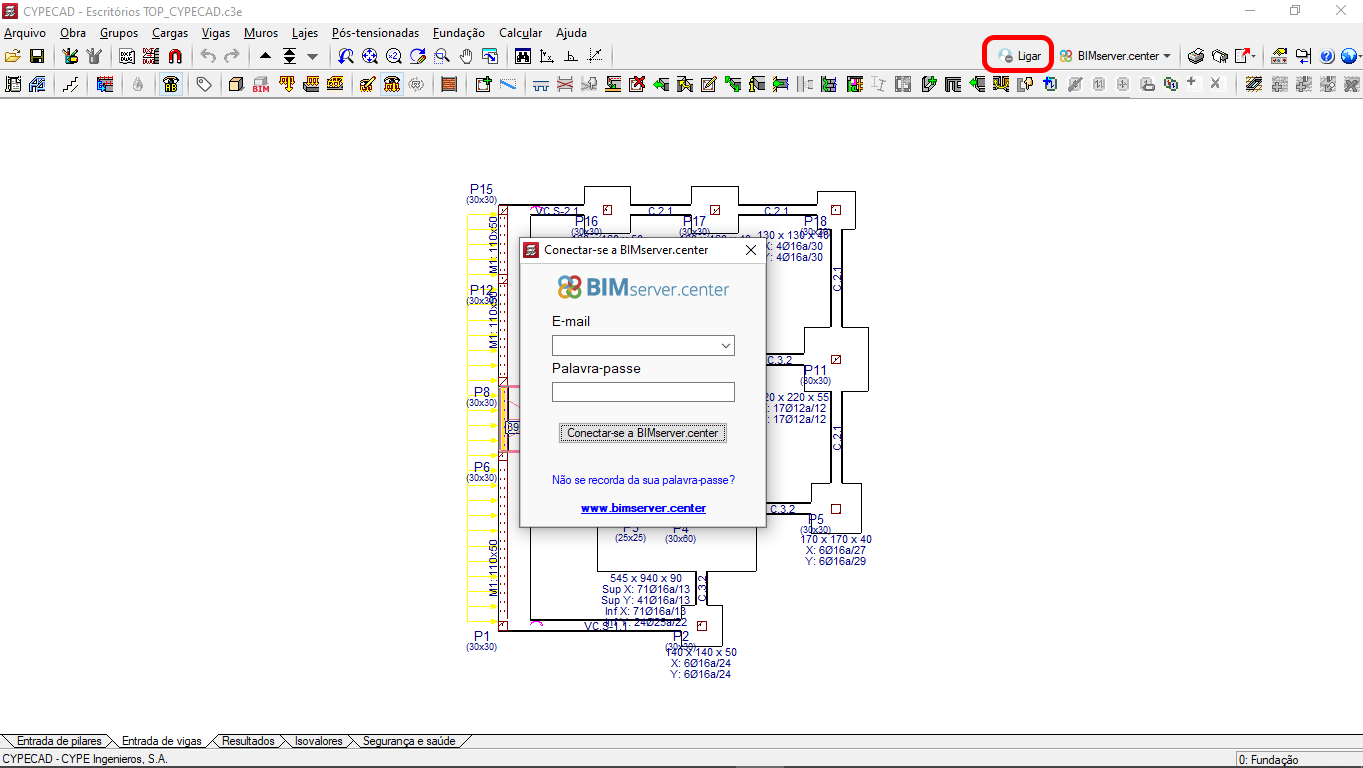Image resolution: width=1363 pixels, height=768 pixels.
Task: Click the '170 x 170 x 40' footing text
Action: (835, 539)
